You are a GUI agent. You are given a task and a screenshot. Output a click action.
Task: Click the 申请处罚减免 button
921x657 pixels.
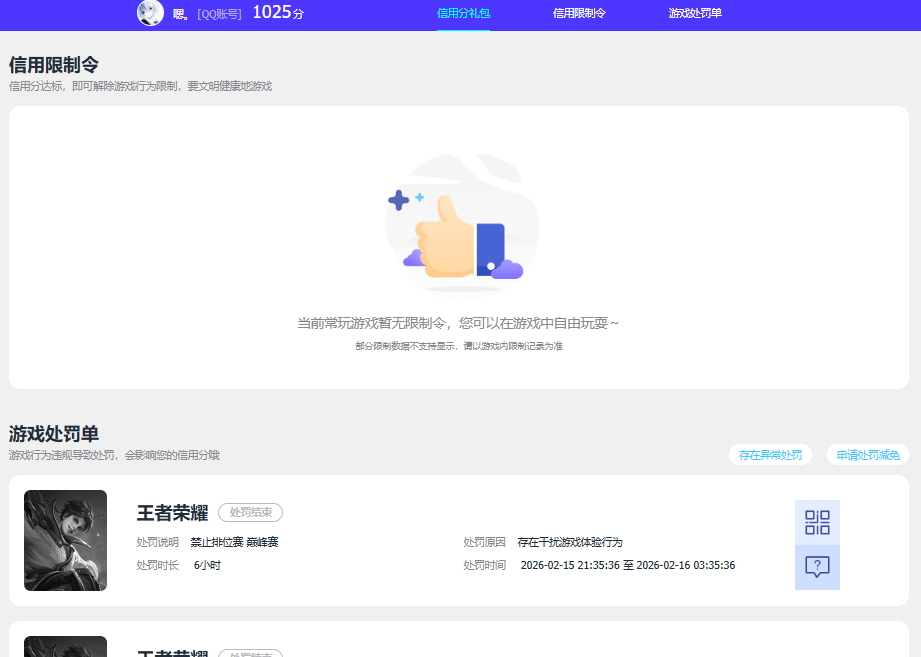(x=868, y=455)
